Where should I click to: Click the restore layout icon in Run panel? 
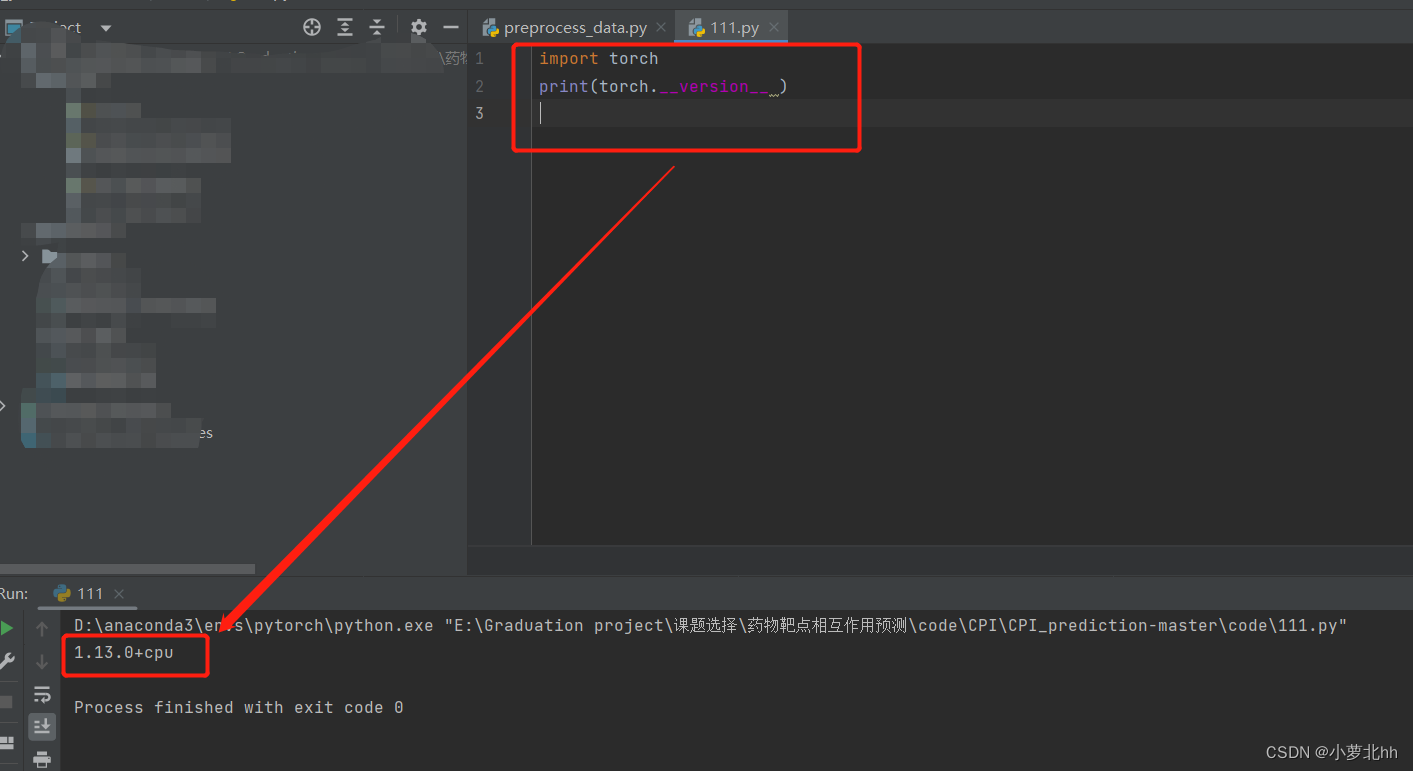click(7, 744)
